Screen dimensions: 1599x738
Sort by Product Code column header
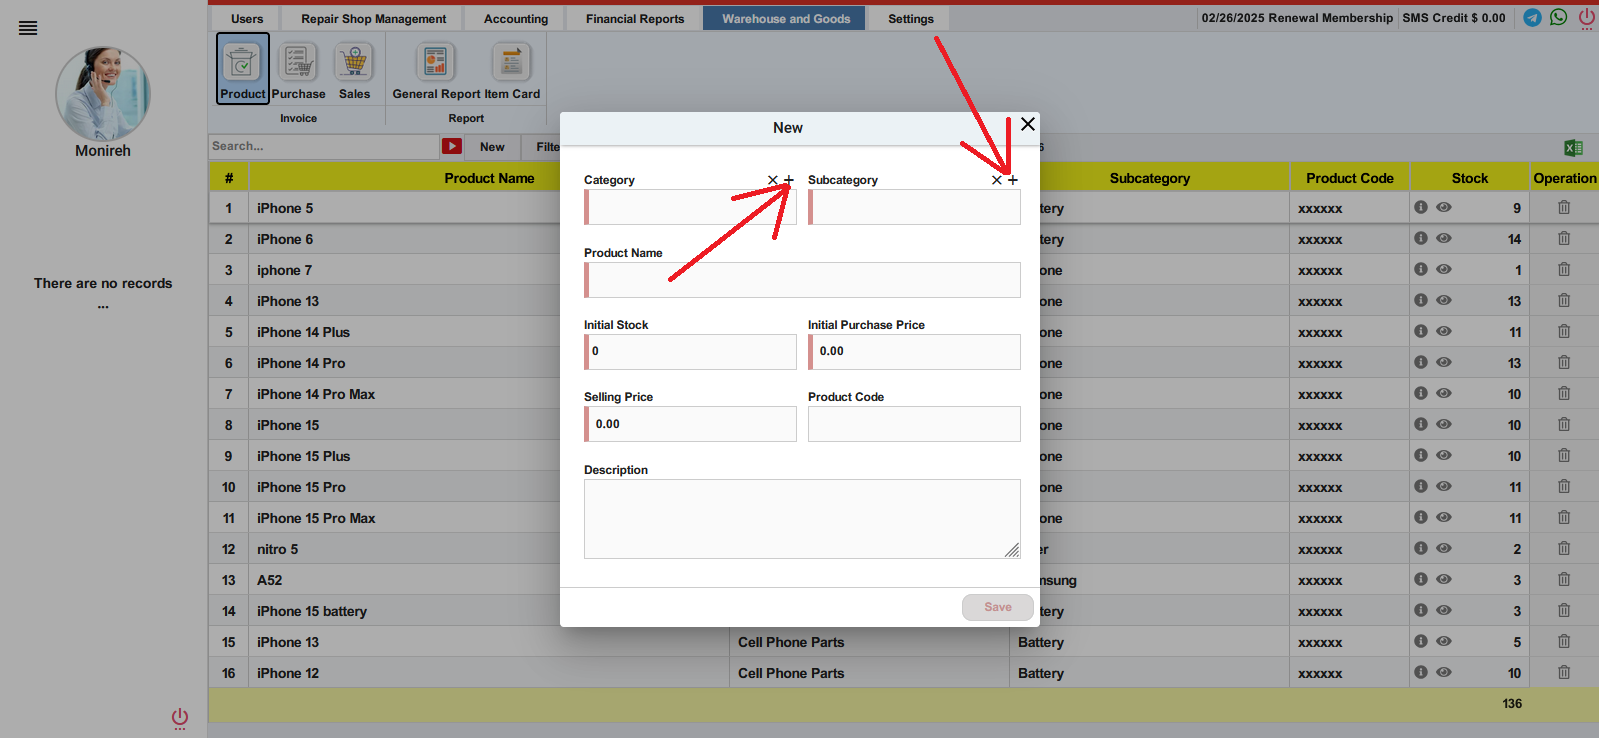1350,178
